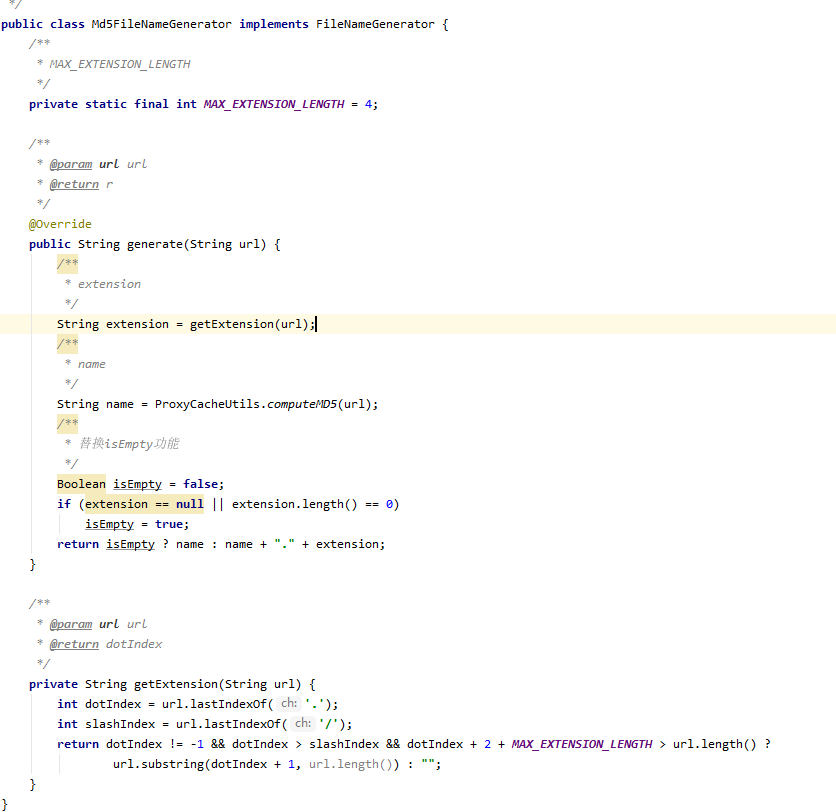Click ProxyCacheUtils class reference

(207, 404)
